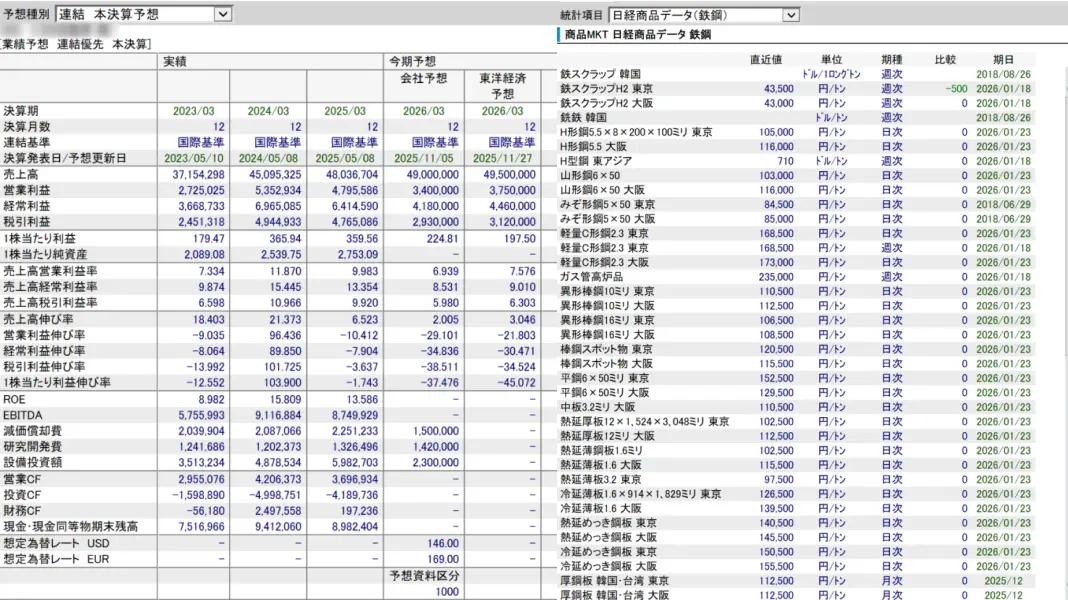Select 売上高 value 45,095,325
The width and height of the screenshot is (1068, 600).
[x=274, y=174]
